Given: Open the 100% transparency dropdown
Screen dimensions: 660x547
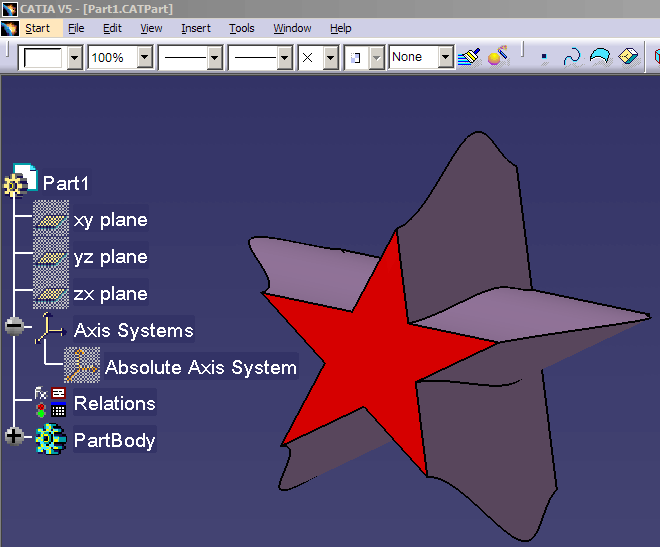Looking at the screenshot, I should [x=145, y=57].
